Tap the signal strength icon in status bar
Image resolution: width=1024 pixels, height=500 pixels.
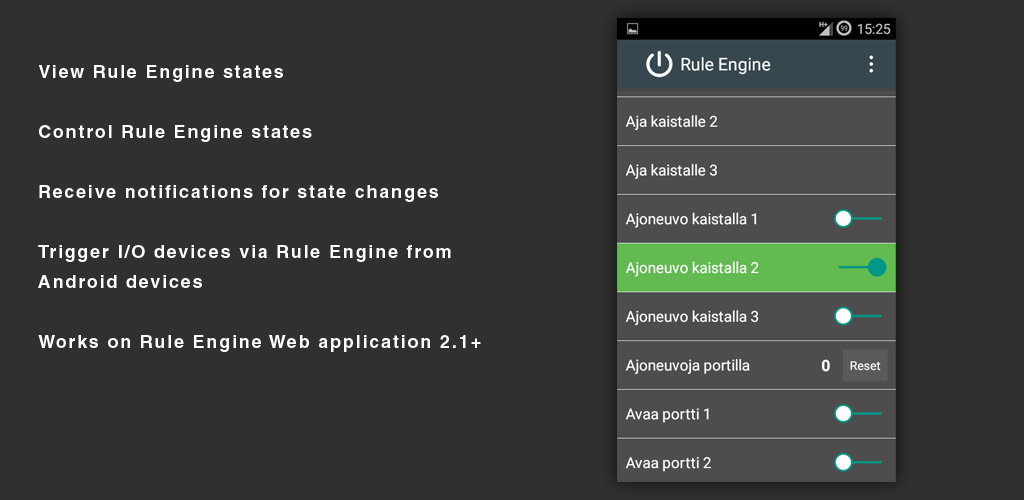(825, 29)
